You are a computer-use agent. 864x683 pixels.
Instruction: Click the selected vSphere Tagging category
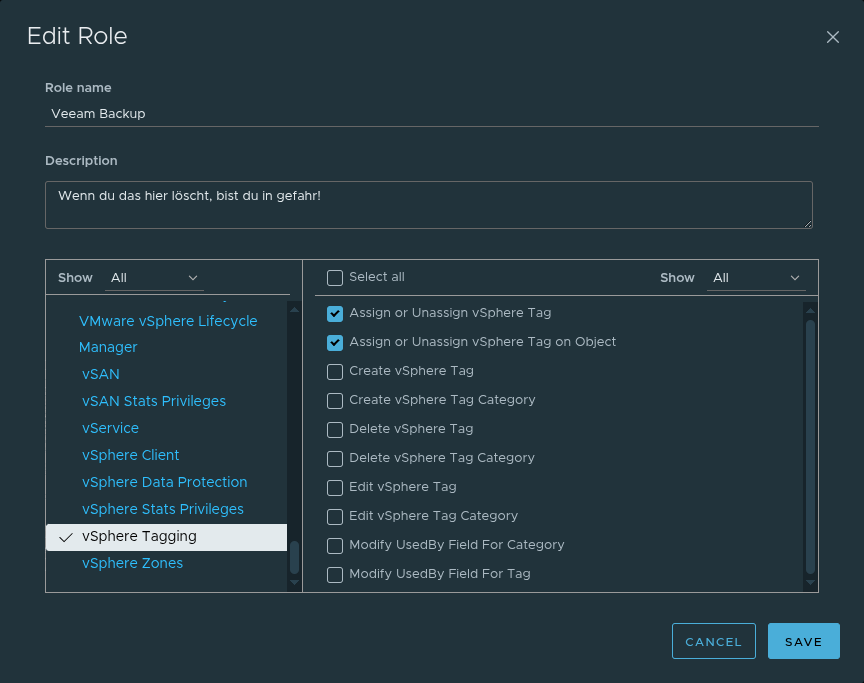tap(139, 537)
